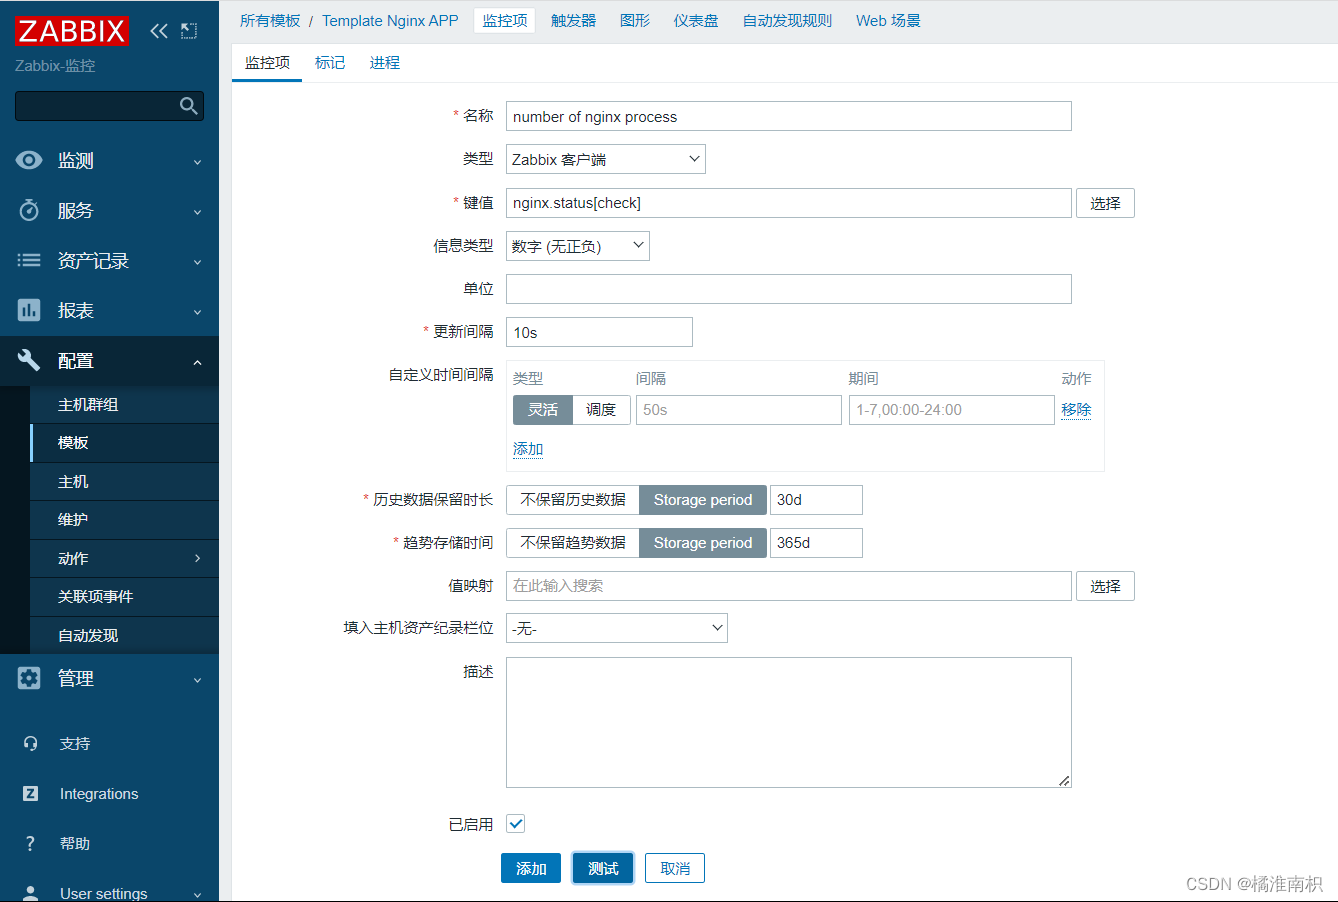Toggle the 已启用 checkbox

[x=516, y=824]
